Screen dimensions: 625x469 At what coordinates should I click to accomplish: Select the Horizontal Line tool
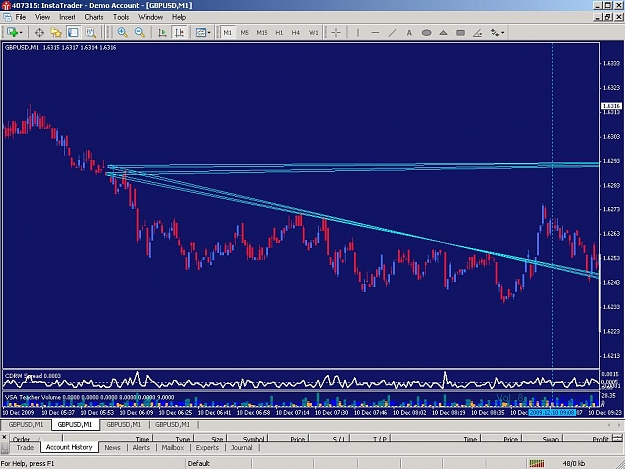point(375,33)
